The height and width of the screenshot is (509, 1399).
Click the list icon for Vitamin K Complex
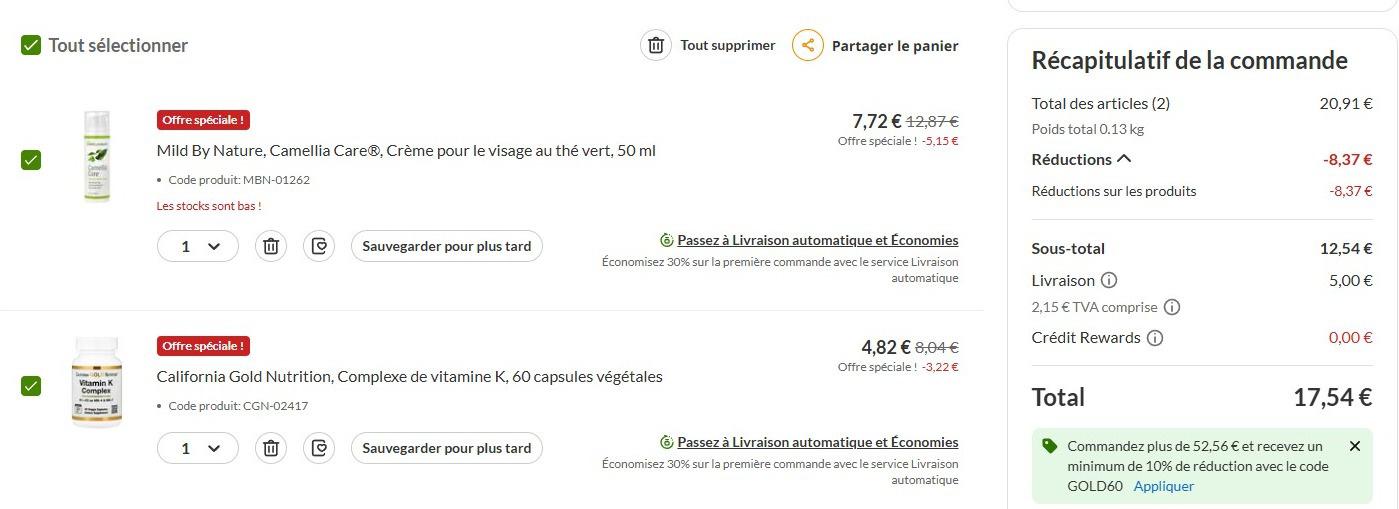pyautogui.click(x=319, y=448)
